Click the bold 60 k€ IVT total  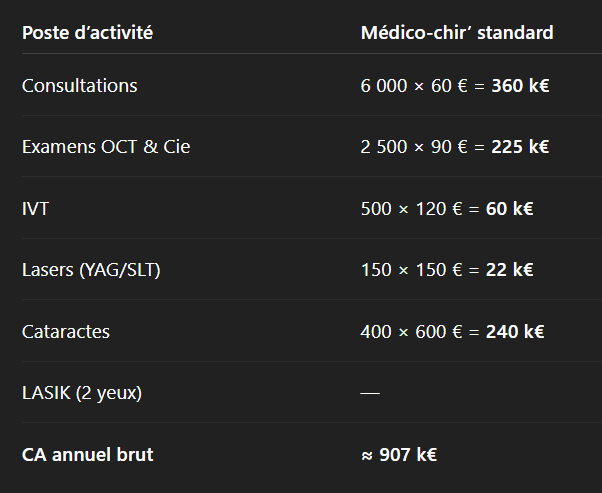point(511,209)
